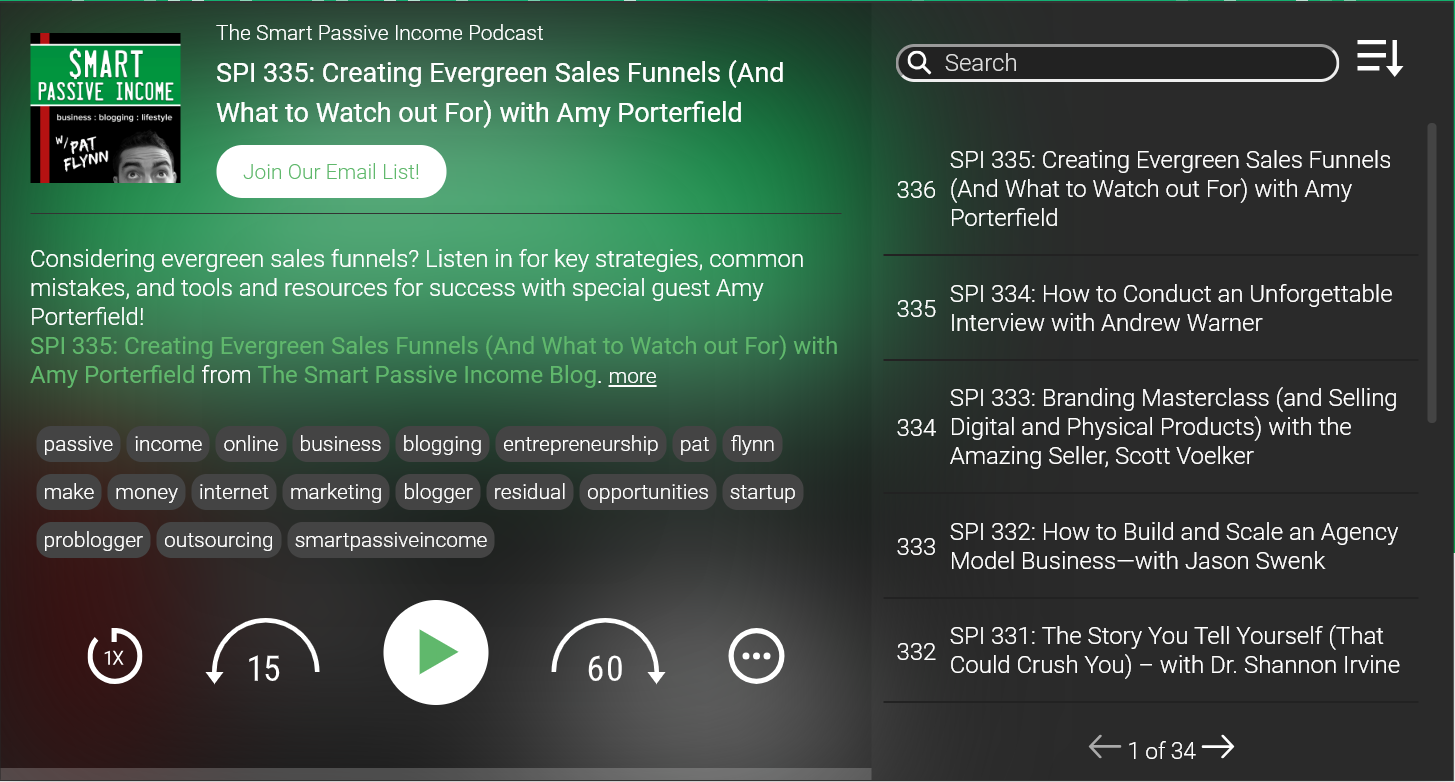The height and width of the screenshot is (782, 1455).
Task: Click the episode list scrollbar
Action: (x=1431, y=272)
